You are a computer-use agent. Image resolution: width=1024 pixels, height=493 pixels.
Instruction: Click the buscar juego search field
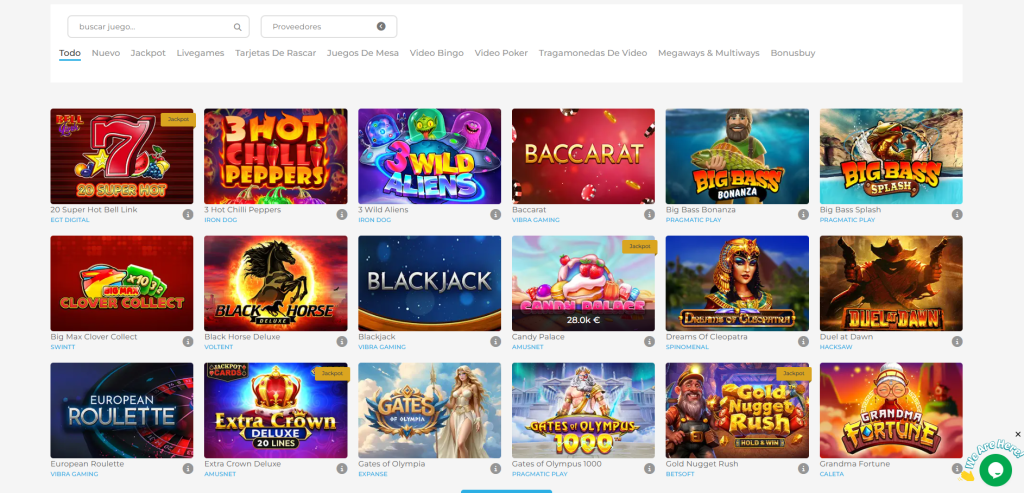[150, 27]
